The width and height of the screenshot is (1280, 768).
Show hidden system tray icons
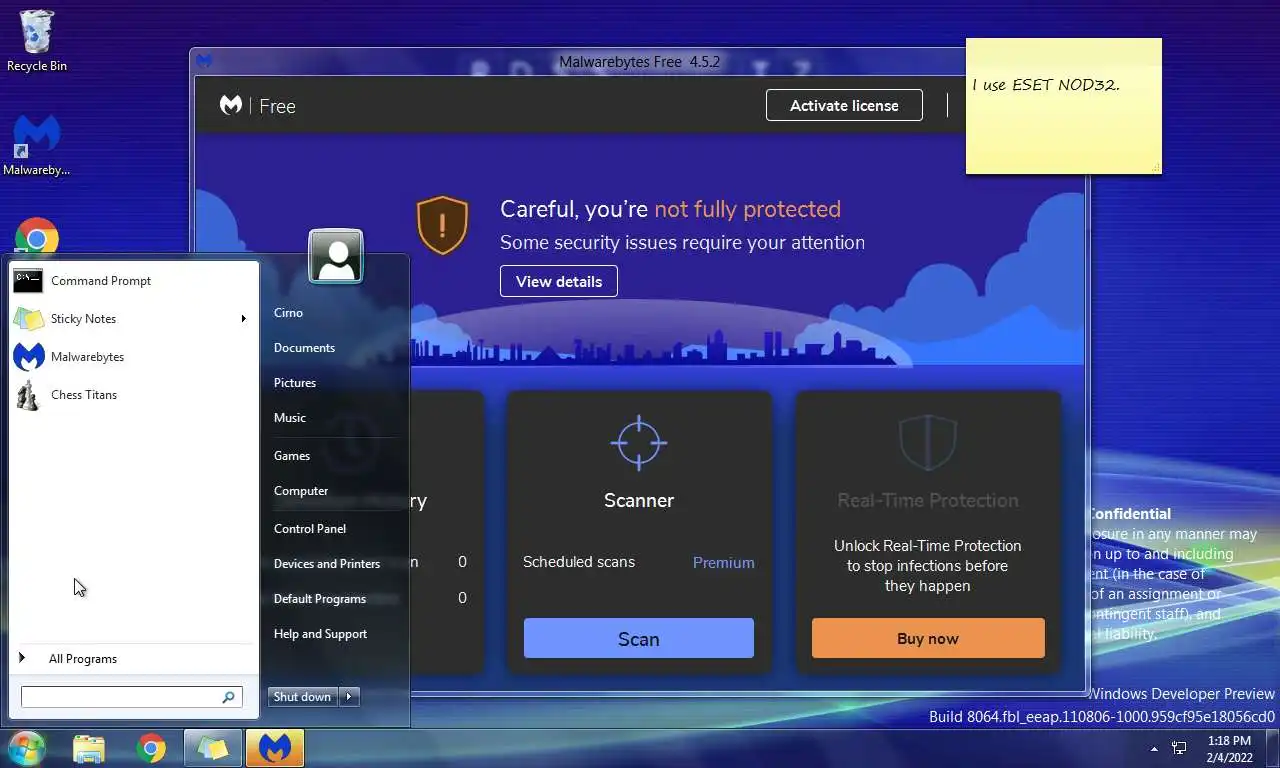[x=1154, y=749]
